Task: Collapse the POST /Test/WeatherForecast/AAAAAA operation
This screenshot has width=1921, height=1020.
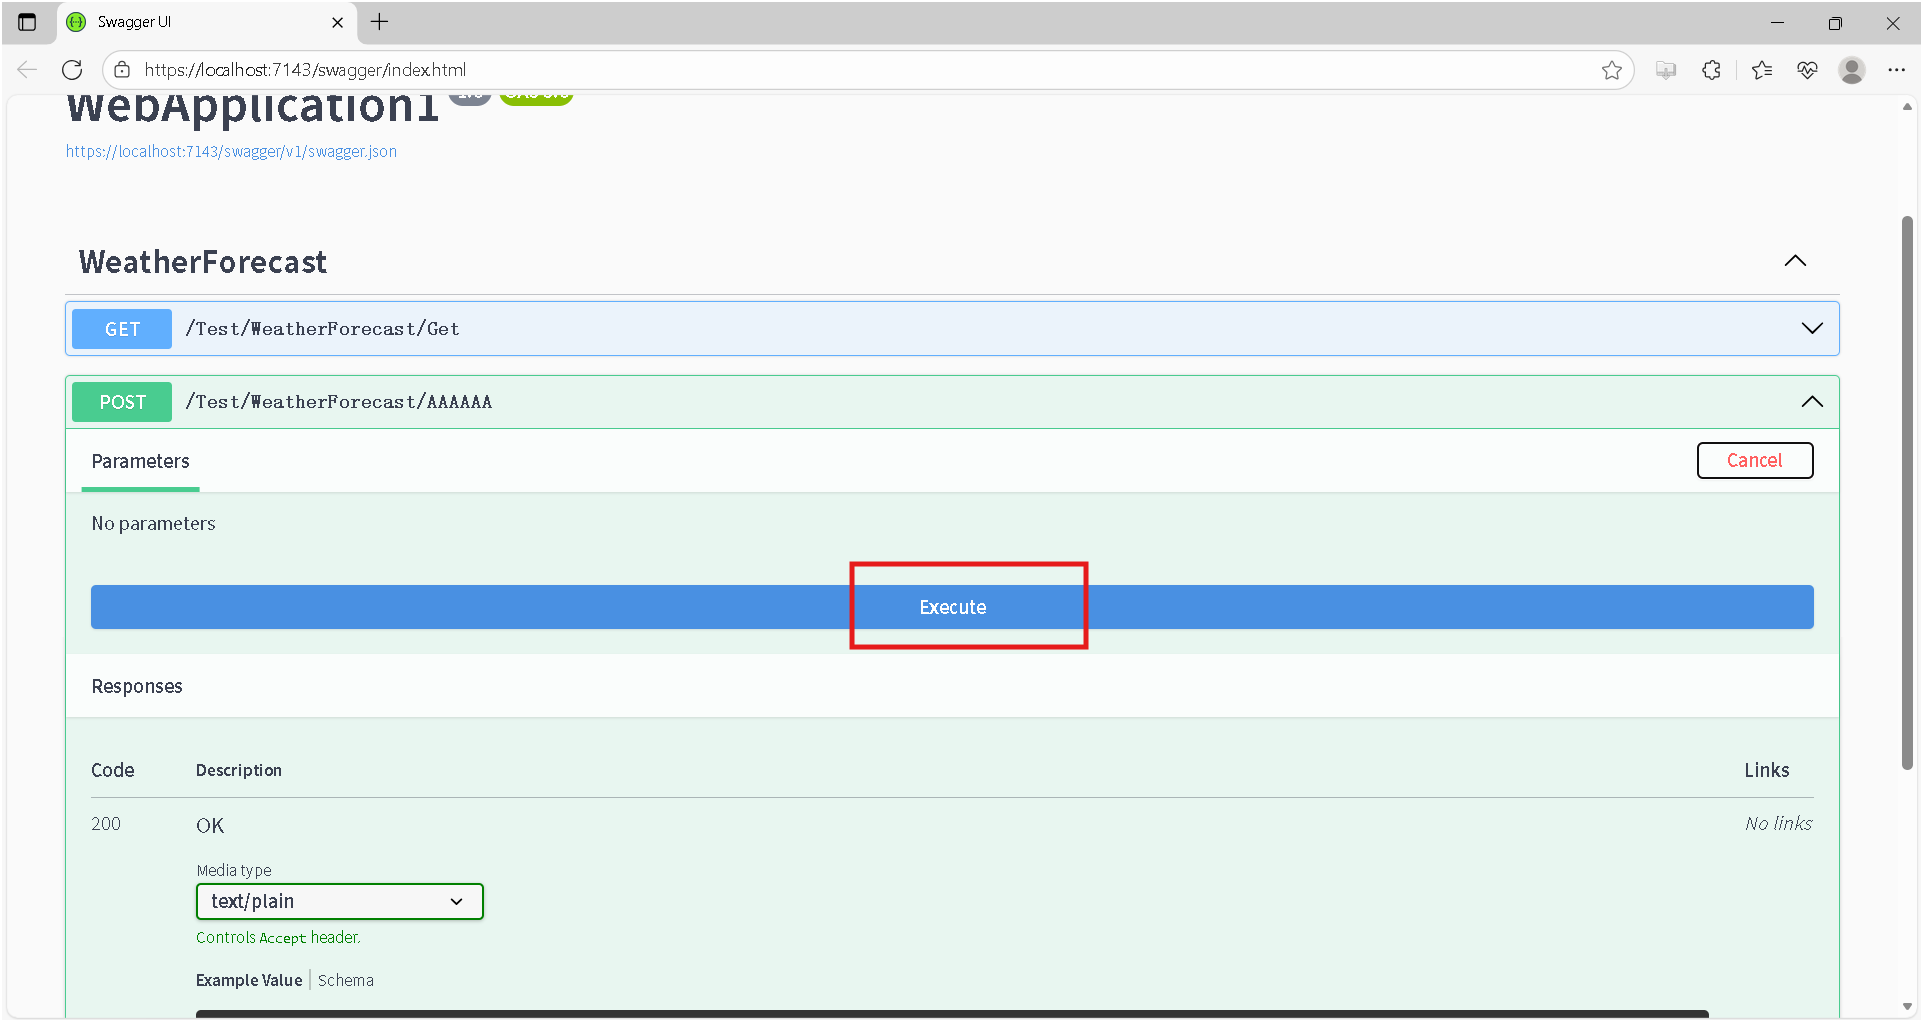Action: 1812,402
